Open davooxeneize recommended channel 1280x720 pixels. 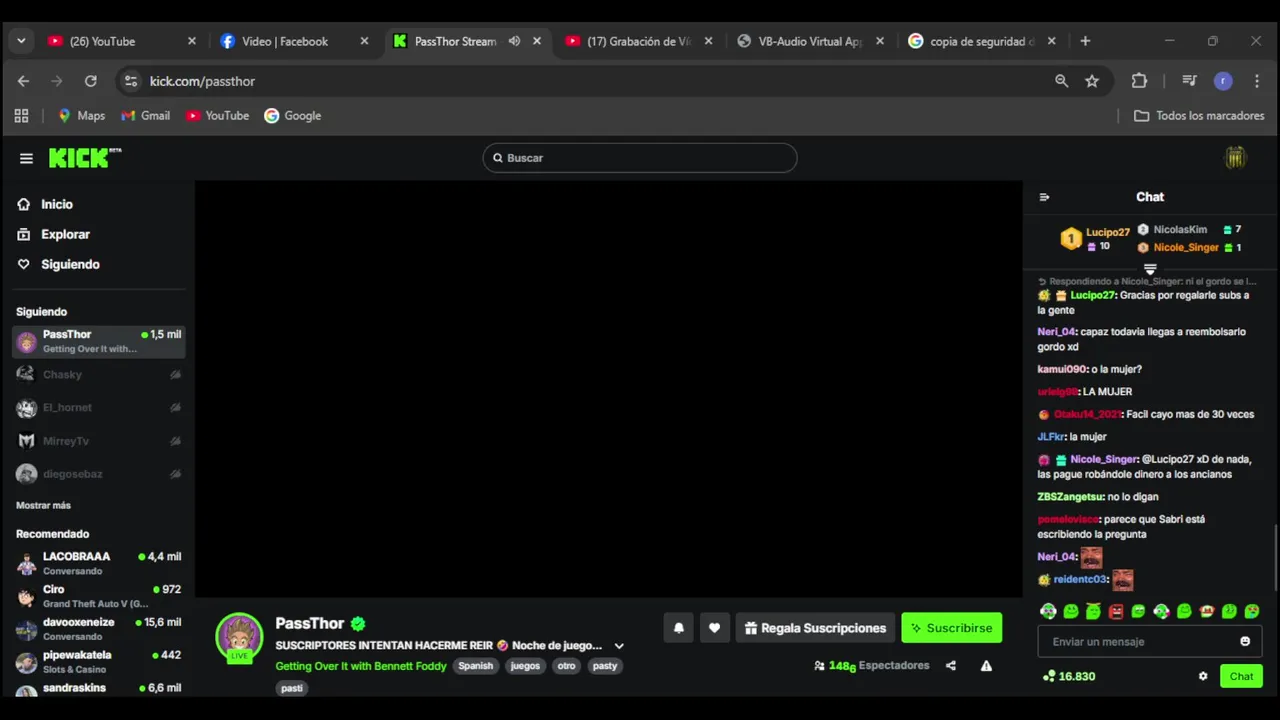pos(98,629)
